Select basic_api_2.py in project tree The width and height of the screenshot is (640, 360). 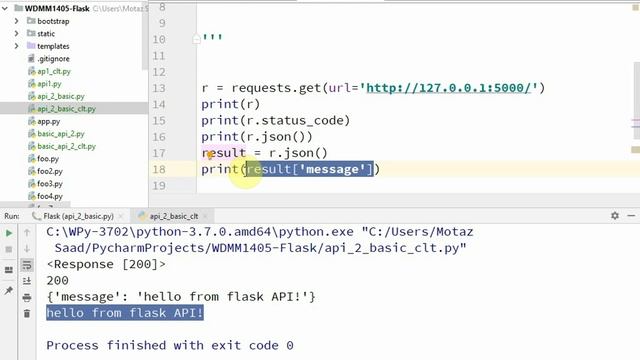click(61, 134)
